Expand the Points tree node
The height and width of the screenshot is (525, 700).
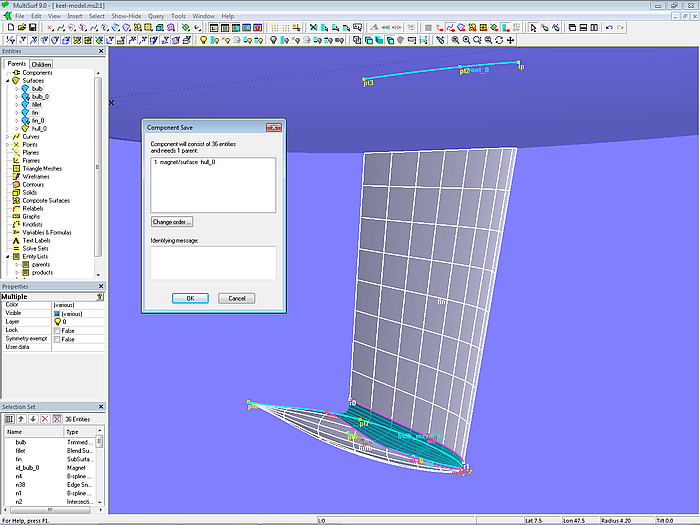[8, 144]
